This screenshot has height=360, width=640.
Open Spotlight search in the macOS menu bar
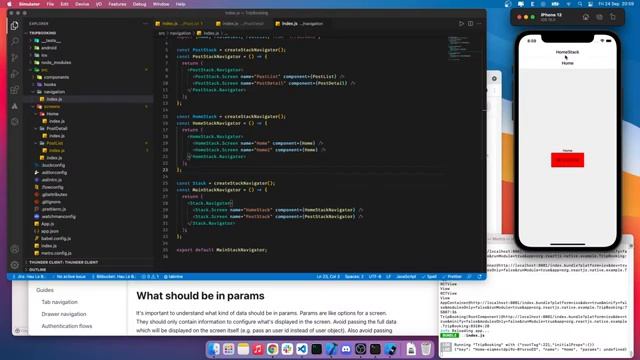(580, 4)
